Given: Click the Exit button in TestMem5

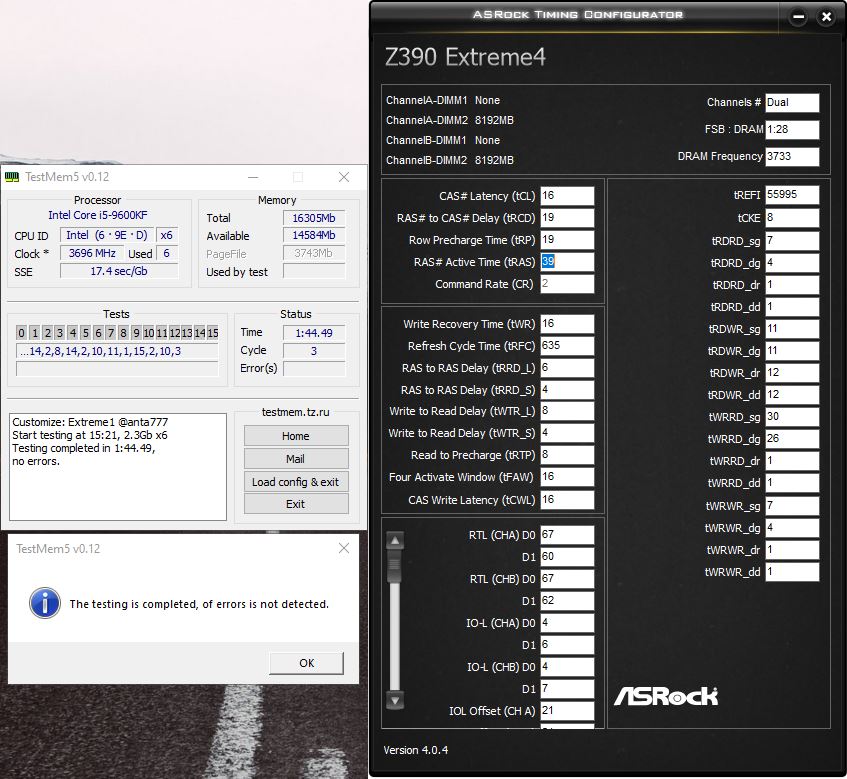Looking at the screenshot, I should click(296, 504).
